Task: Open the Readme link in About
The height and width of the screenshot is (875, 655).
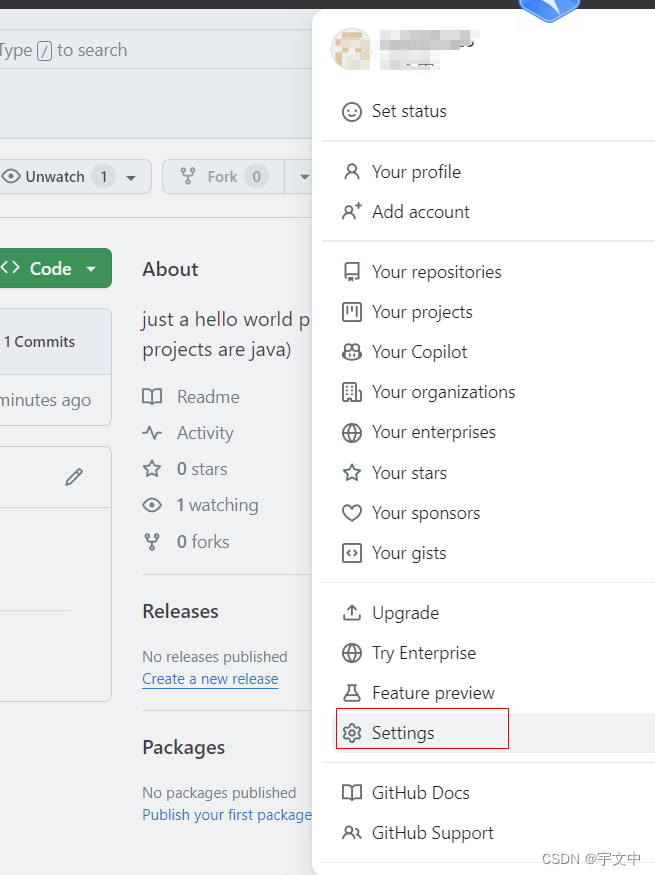Action: tap(208, 397)
